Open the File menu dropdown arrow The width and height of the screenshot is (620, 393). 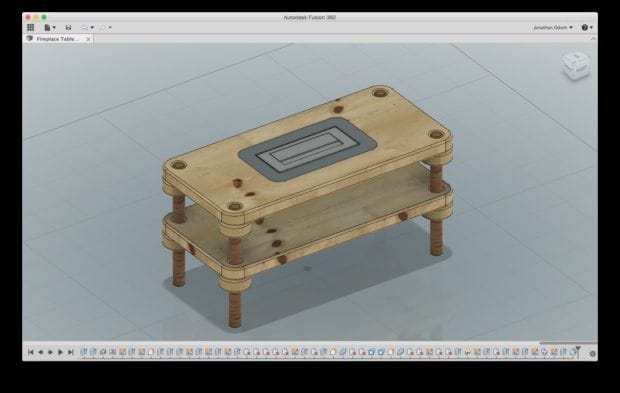pos(54,27)
